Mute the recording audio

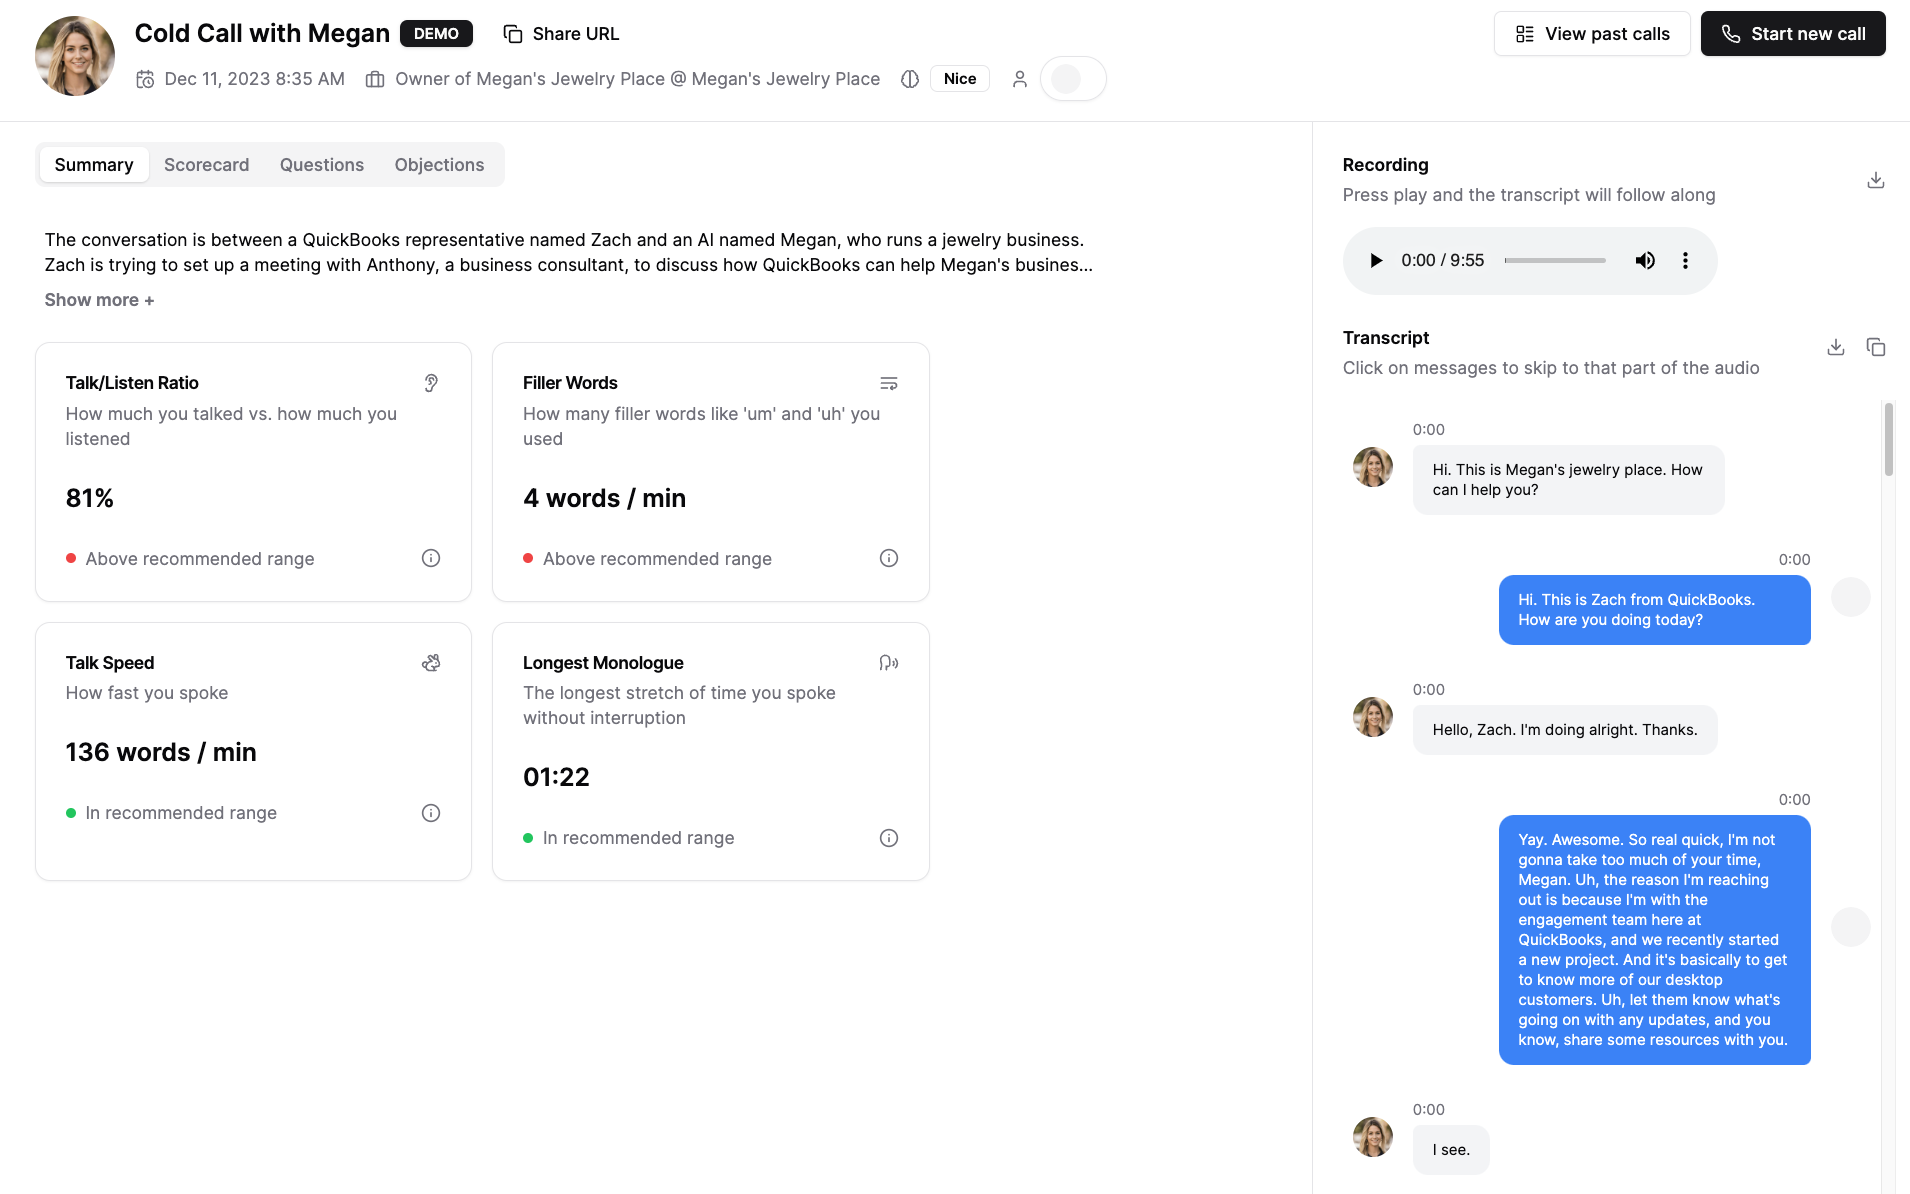[x=1644, y=261]
